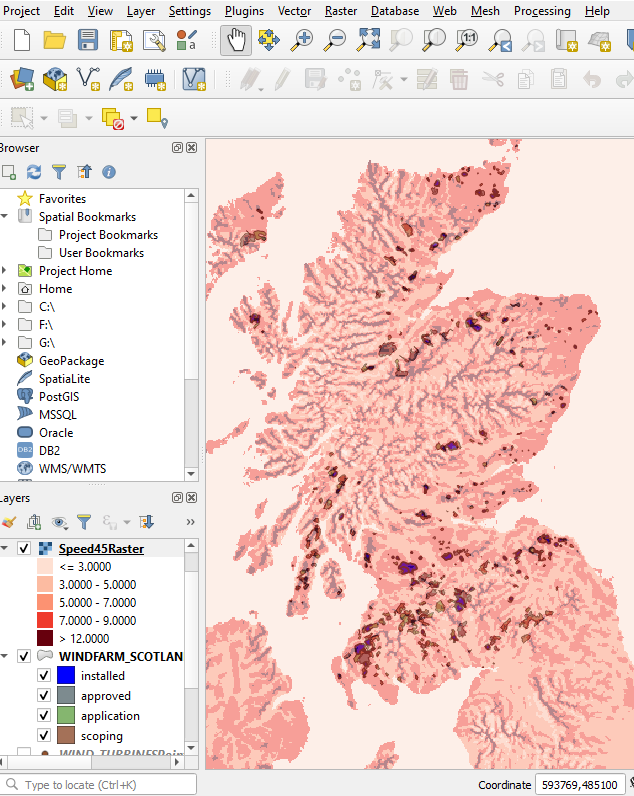This screenshot has width=634, height=796.
Task: Uncheck the scoping windfarm category
Action: pos(44,735)
